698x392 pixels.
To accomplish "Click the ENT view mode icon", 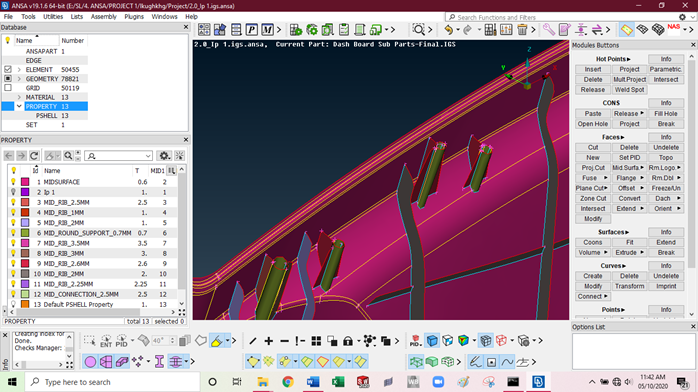I will tap(106, 341).
